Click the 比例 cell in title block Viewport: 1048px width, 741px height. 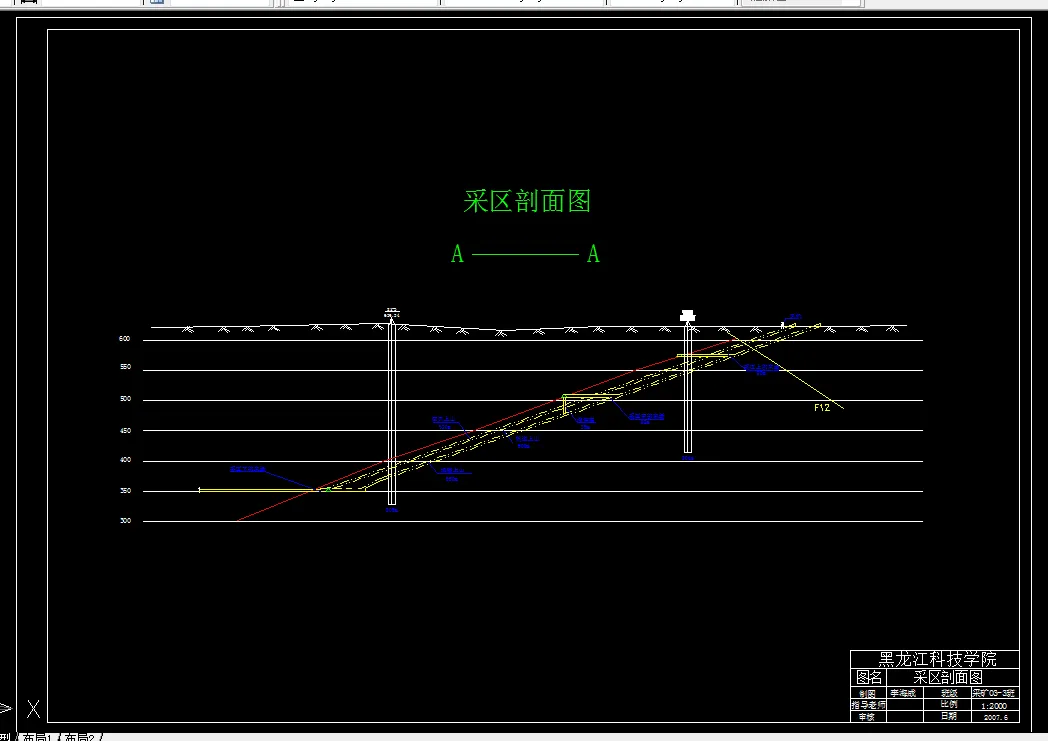[949, 705]
